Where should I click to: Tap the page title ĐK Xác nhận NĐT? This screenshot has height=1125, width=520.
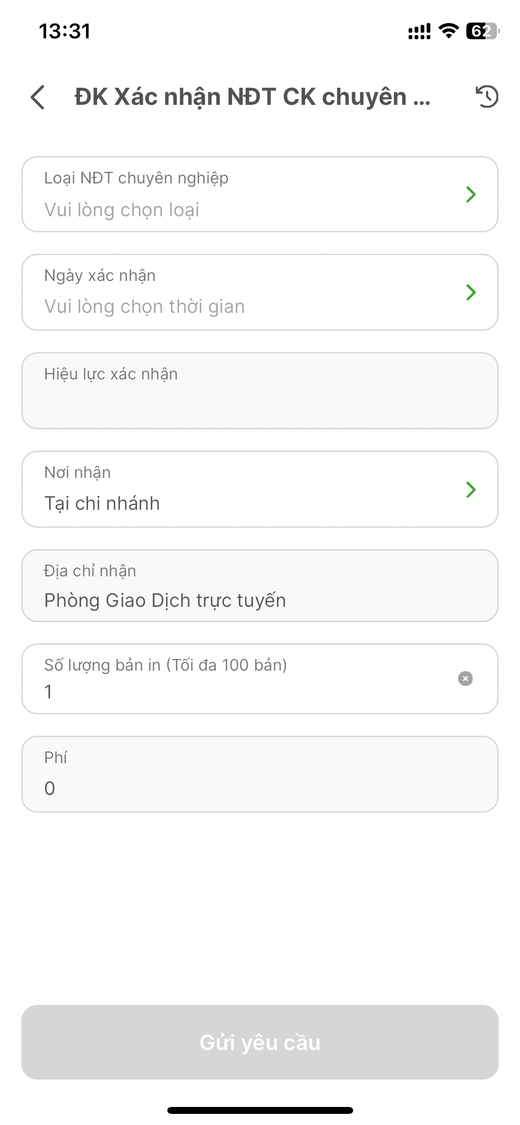coord(252,97)
